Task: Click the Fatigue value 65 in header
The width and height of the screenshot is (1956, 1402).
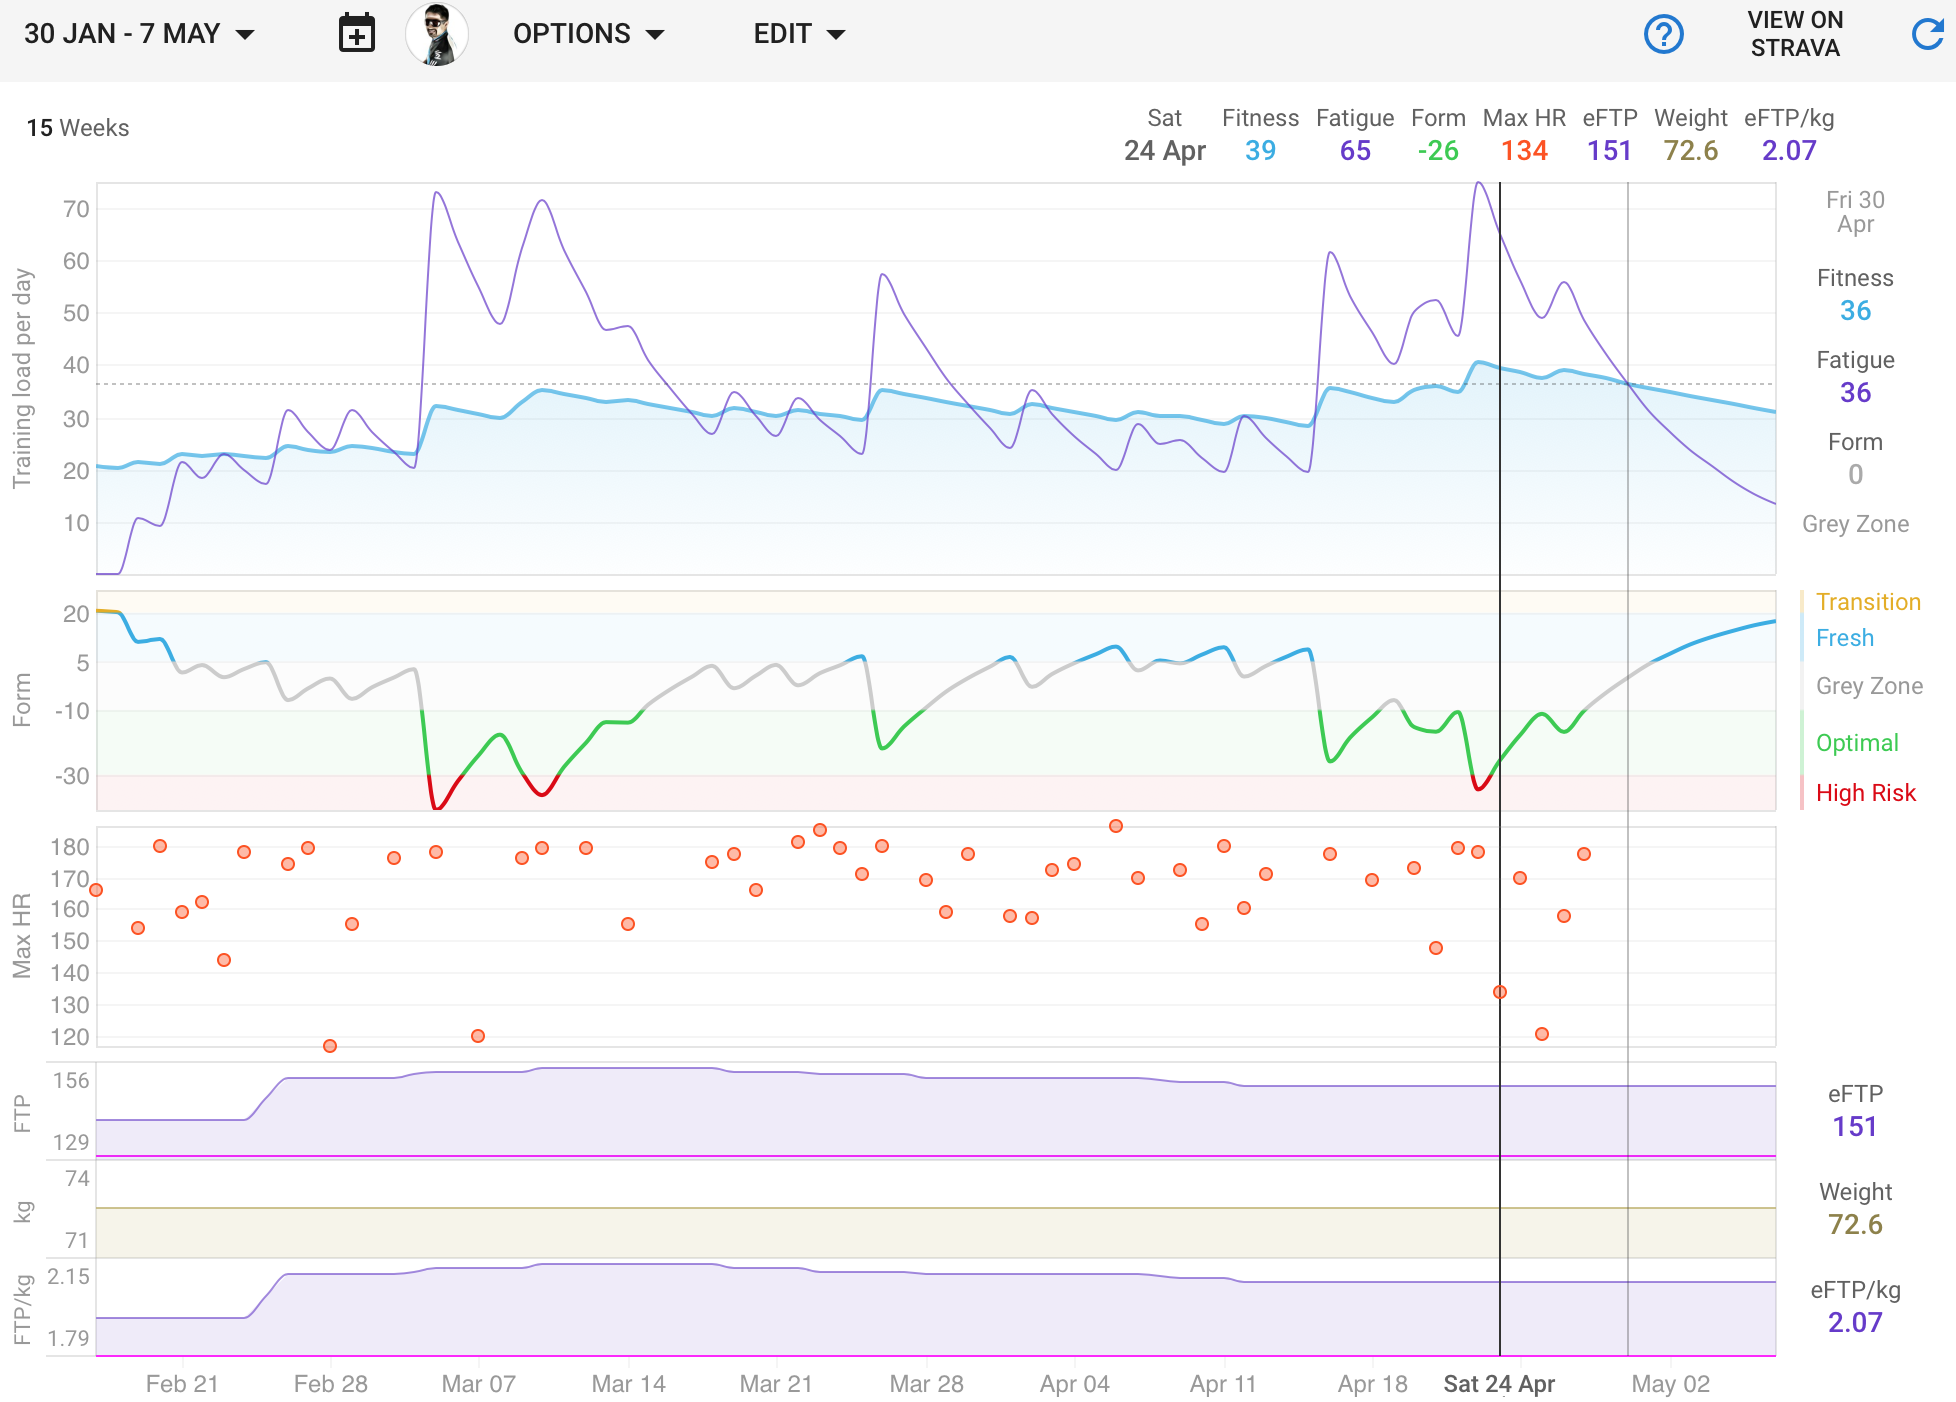Action: 1355,151
